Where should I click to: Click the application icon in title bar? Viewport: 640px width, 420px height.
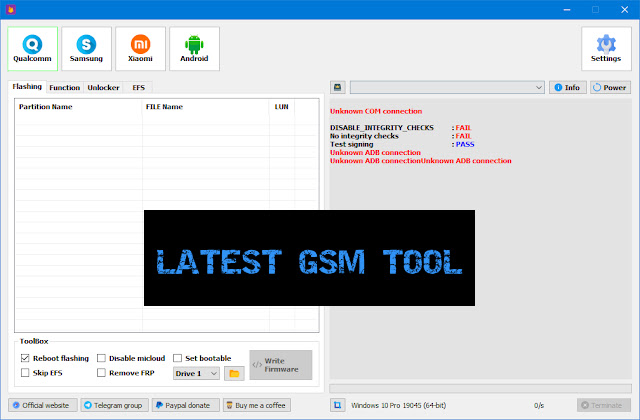point(11,9)
